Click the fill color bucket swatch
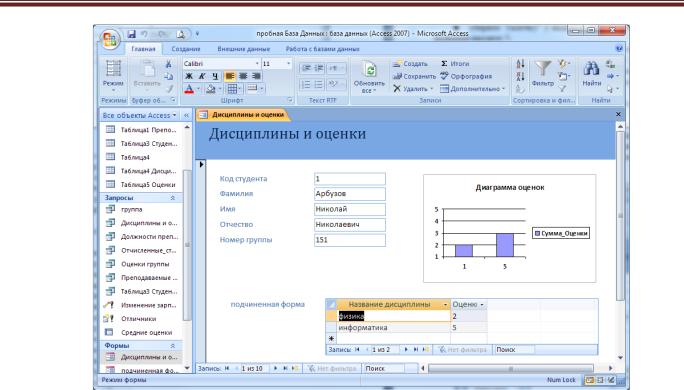 pos(211,89)
